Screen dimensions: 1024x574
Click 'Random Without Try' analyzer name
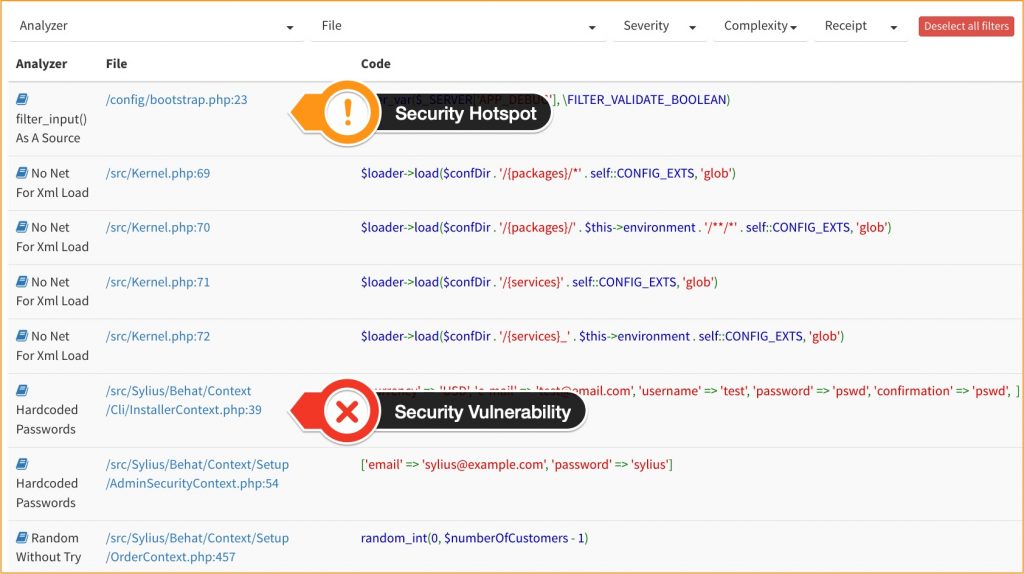(x=48, y=547)
